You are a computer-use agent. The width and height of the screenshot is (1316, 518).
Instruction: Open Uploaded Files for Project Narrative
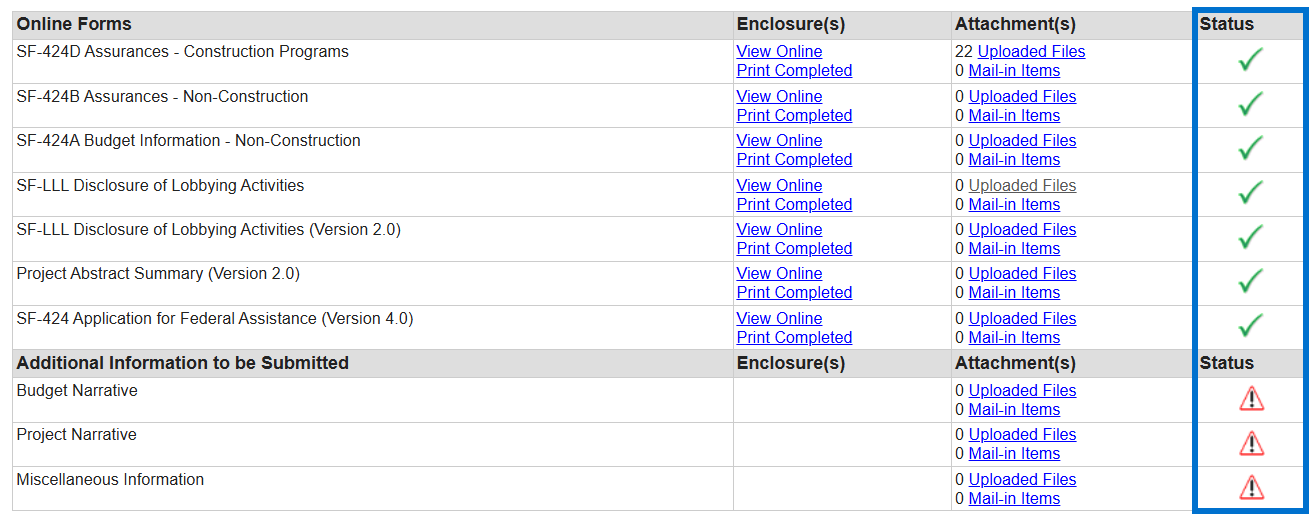(x=1022, y=435)
